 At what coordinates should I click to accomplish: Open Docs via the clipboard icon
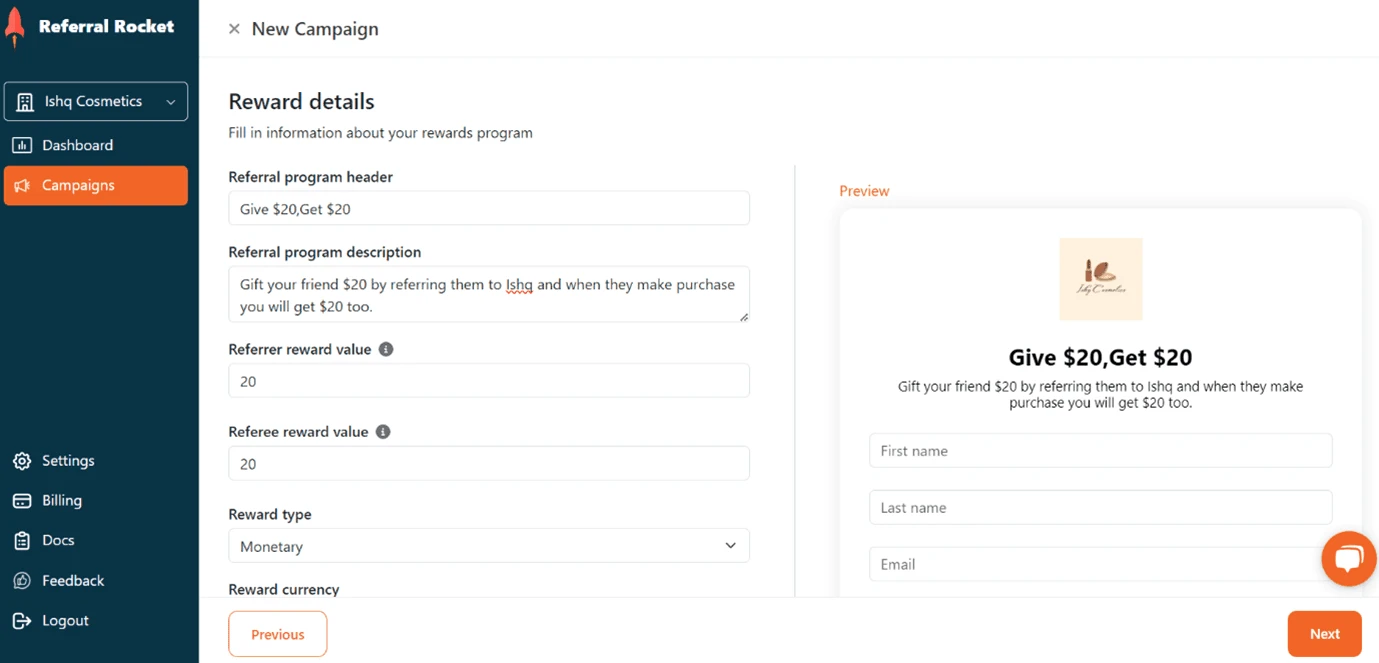click(22, 540)
